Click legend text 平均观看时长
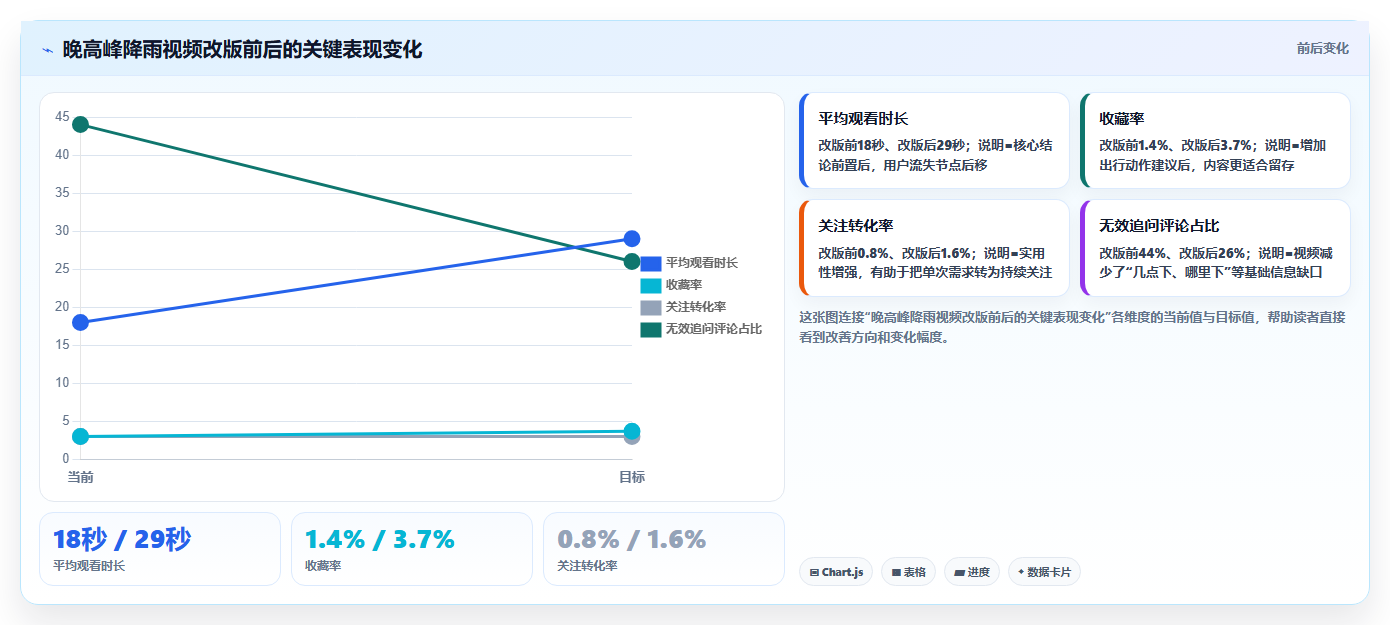Viewport: 1390px width, 625px height. (x=701, y=263)
